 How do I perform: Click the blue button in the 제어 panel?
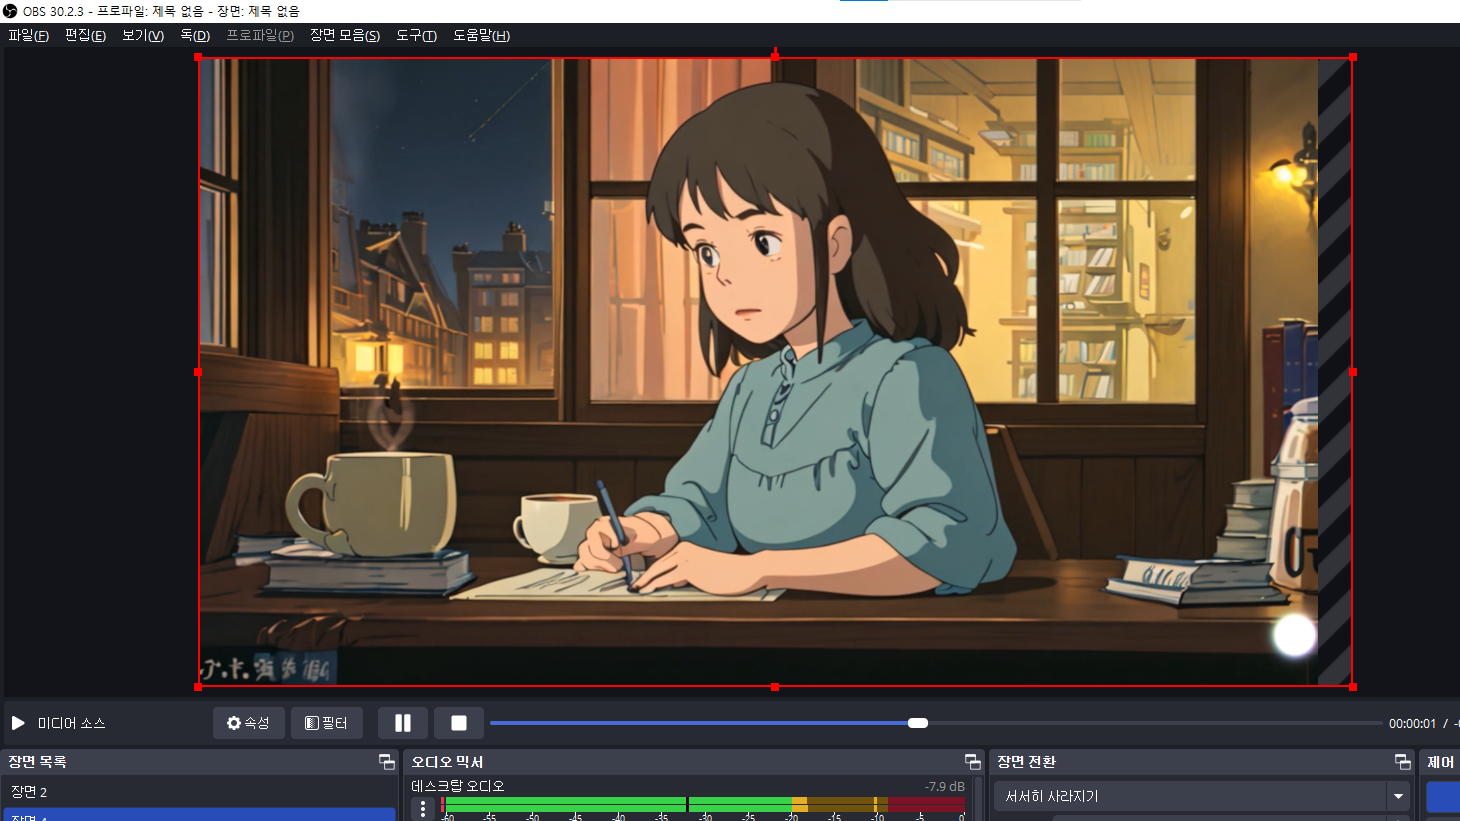coord(1443,797)
